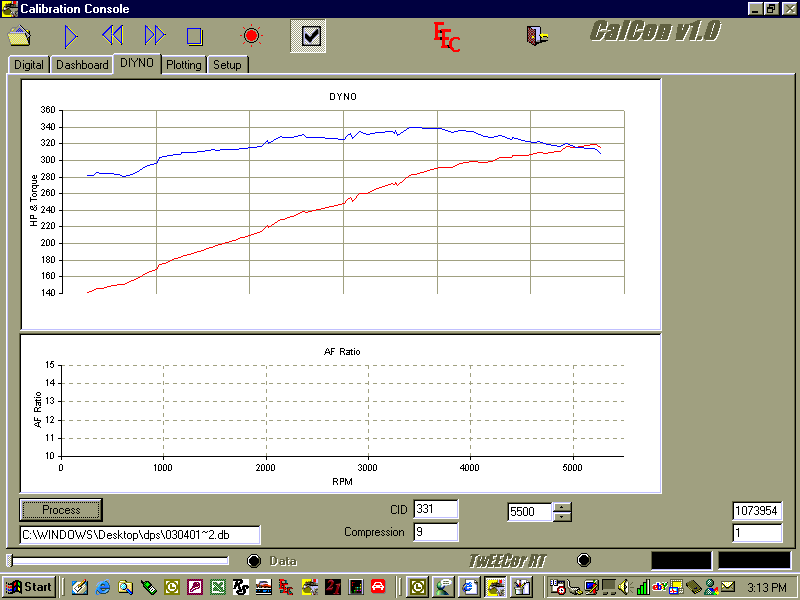Open a file with the folder icon

click(x=19, y=36)
